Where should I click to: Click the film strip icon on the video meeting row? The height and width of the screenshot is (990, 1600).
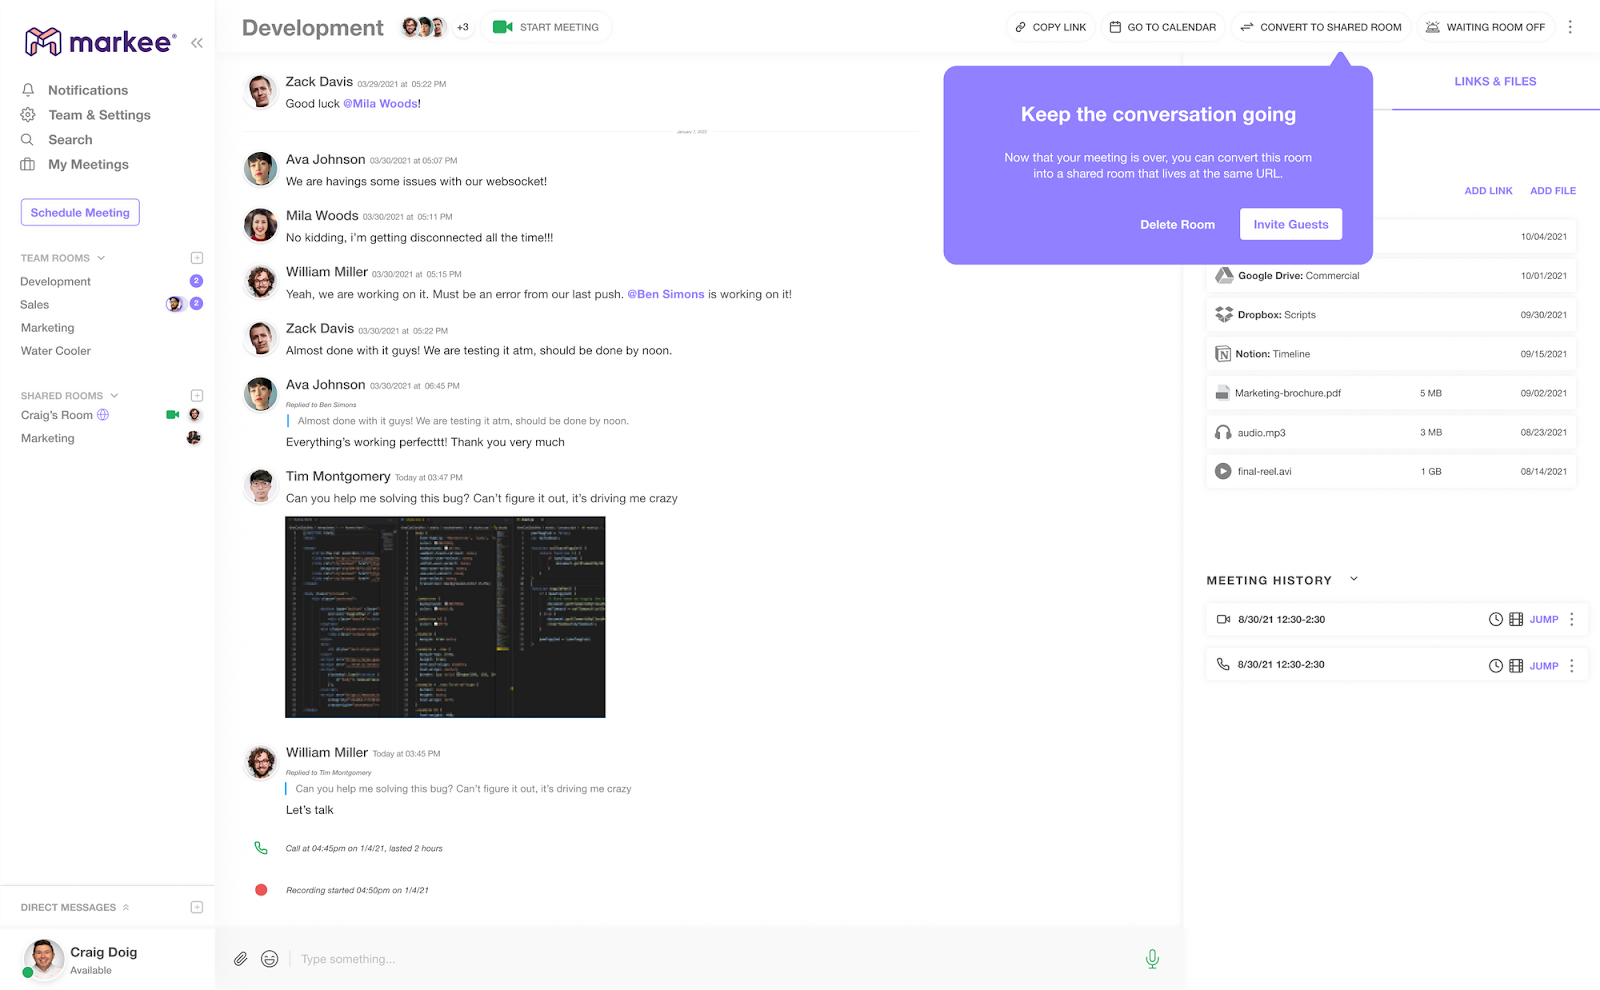click(1516, 620)
